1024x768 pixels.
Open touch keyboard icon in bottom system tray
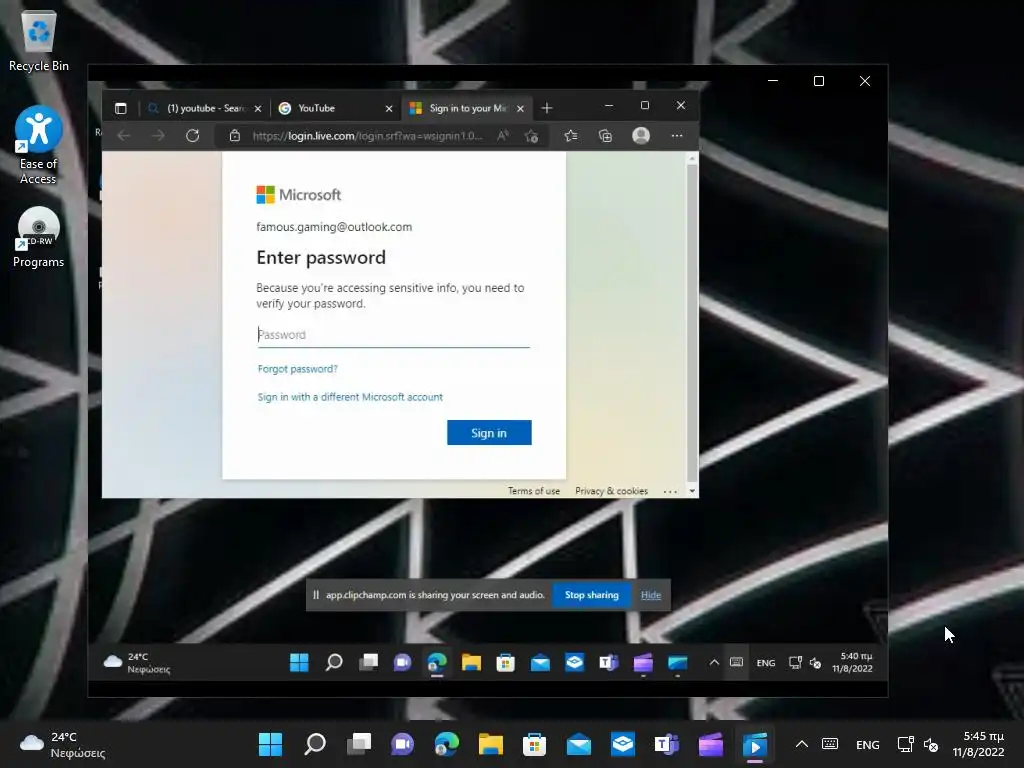(830, 744)
